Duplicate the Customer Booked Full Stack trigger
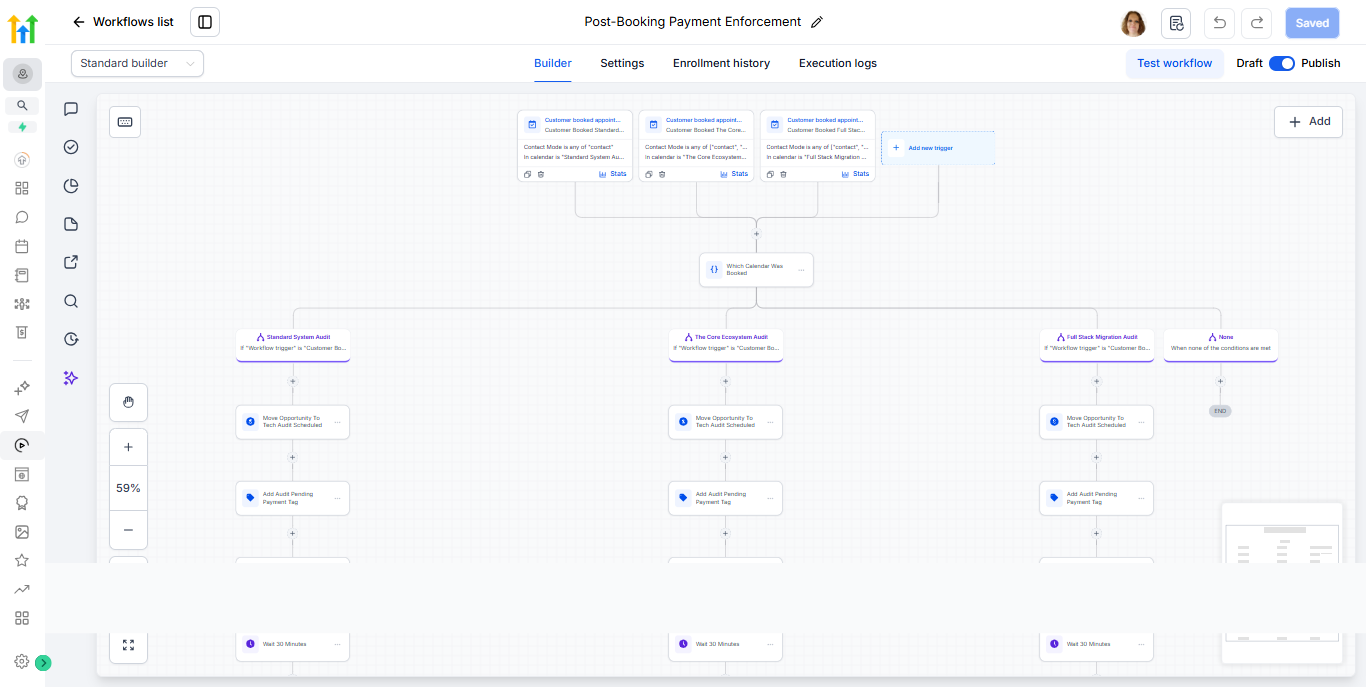The image size is (1366, 687). 770,174
